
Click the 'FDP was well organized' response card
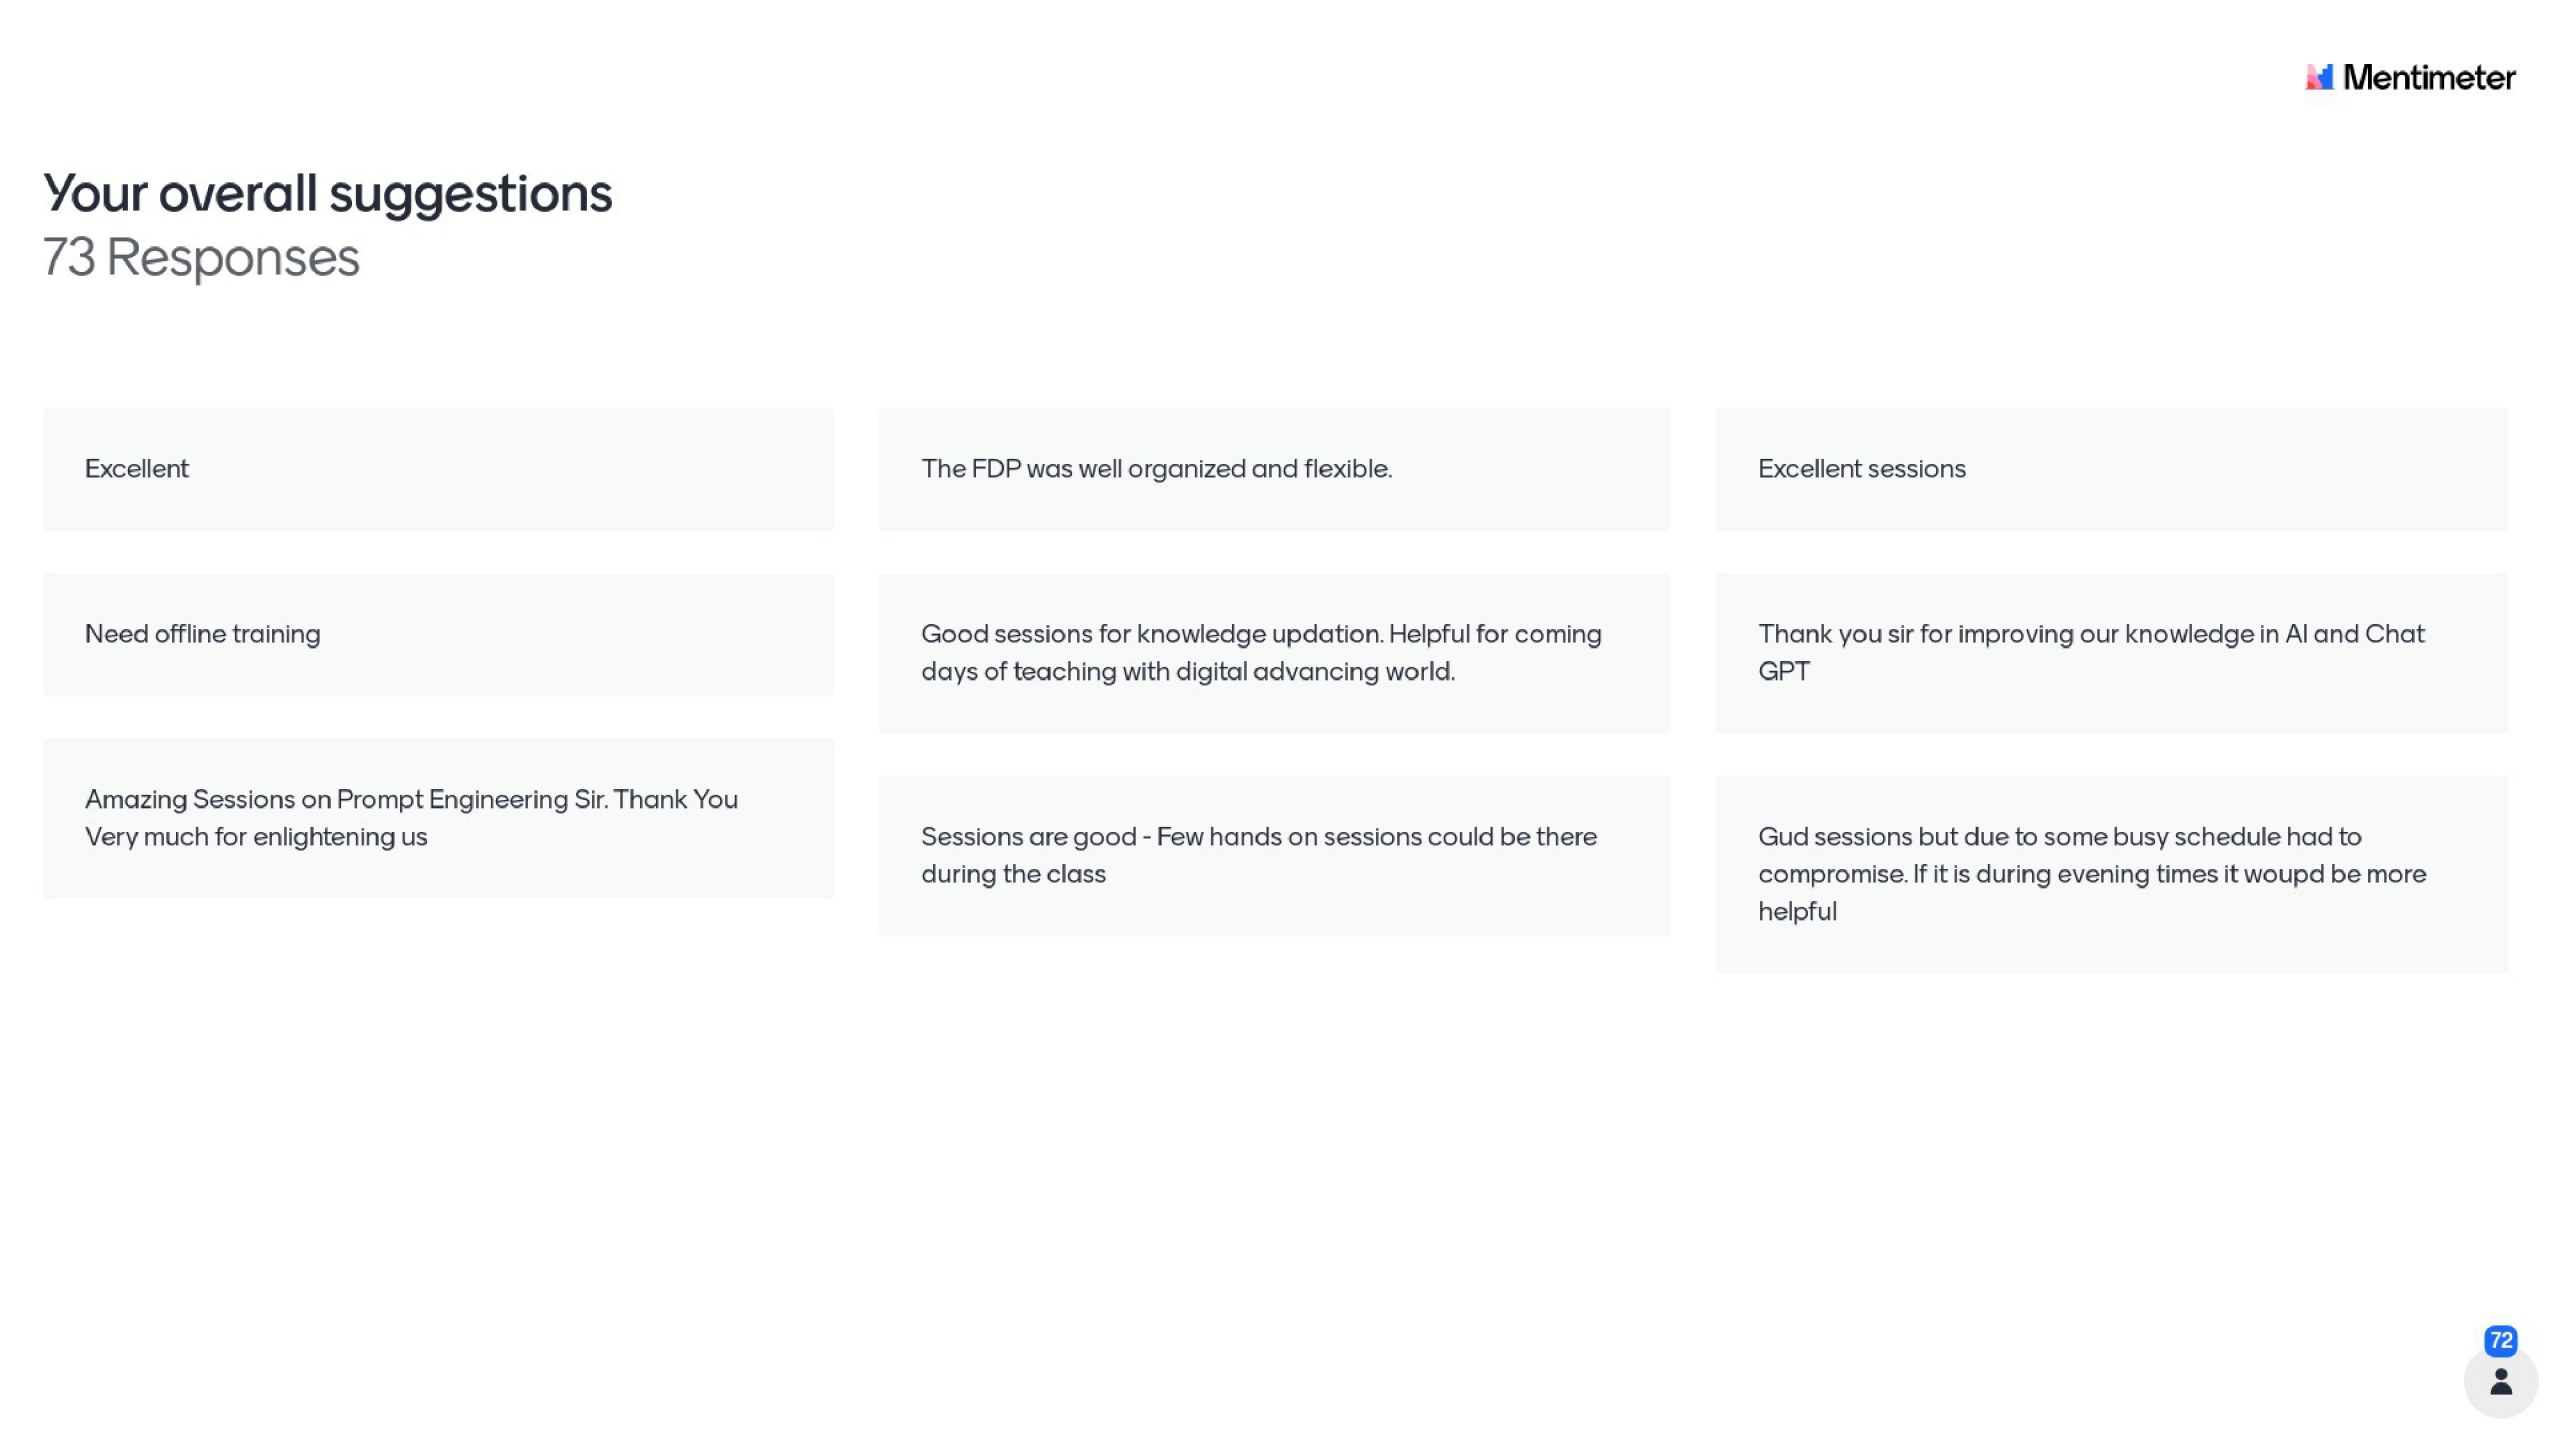click(1274, 469)
